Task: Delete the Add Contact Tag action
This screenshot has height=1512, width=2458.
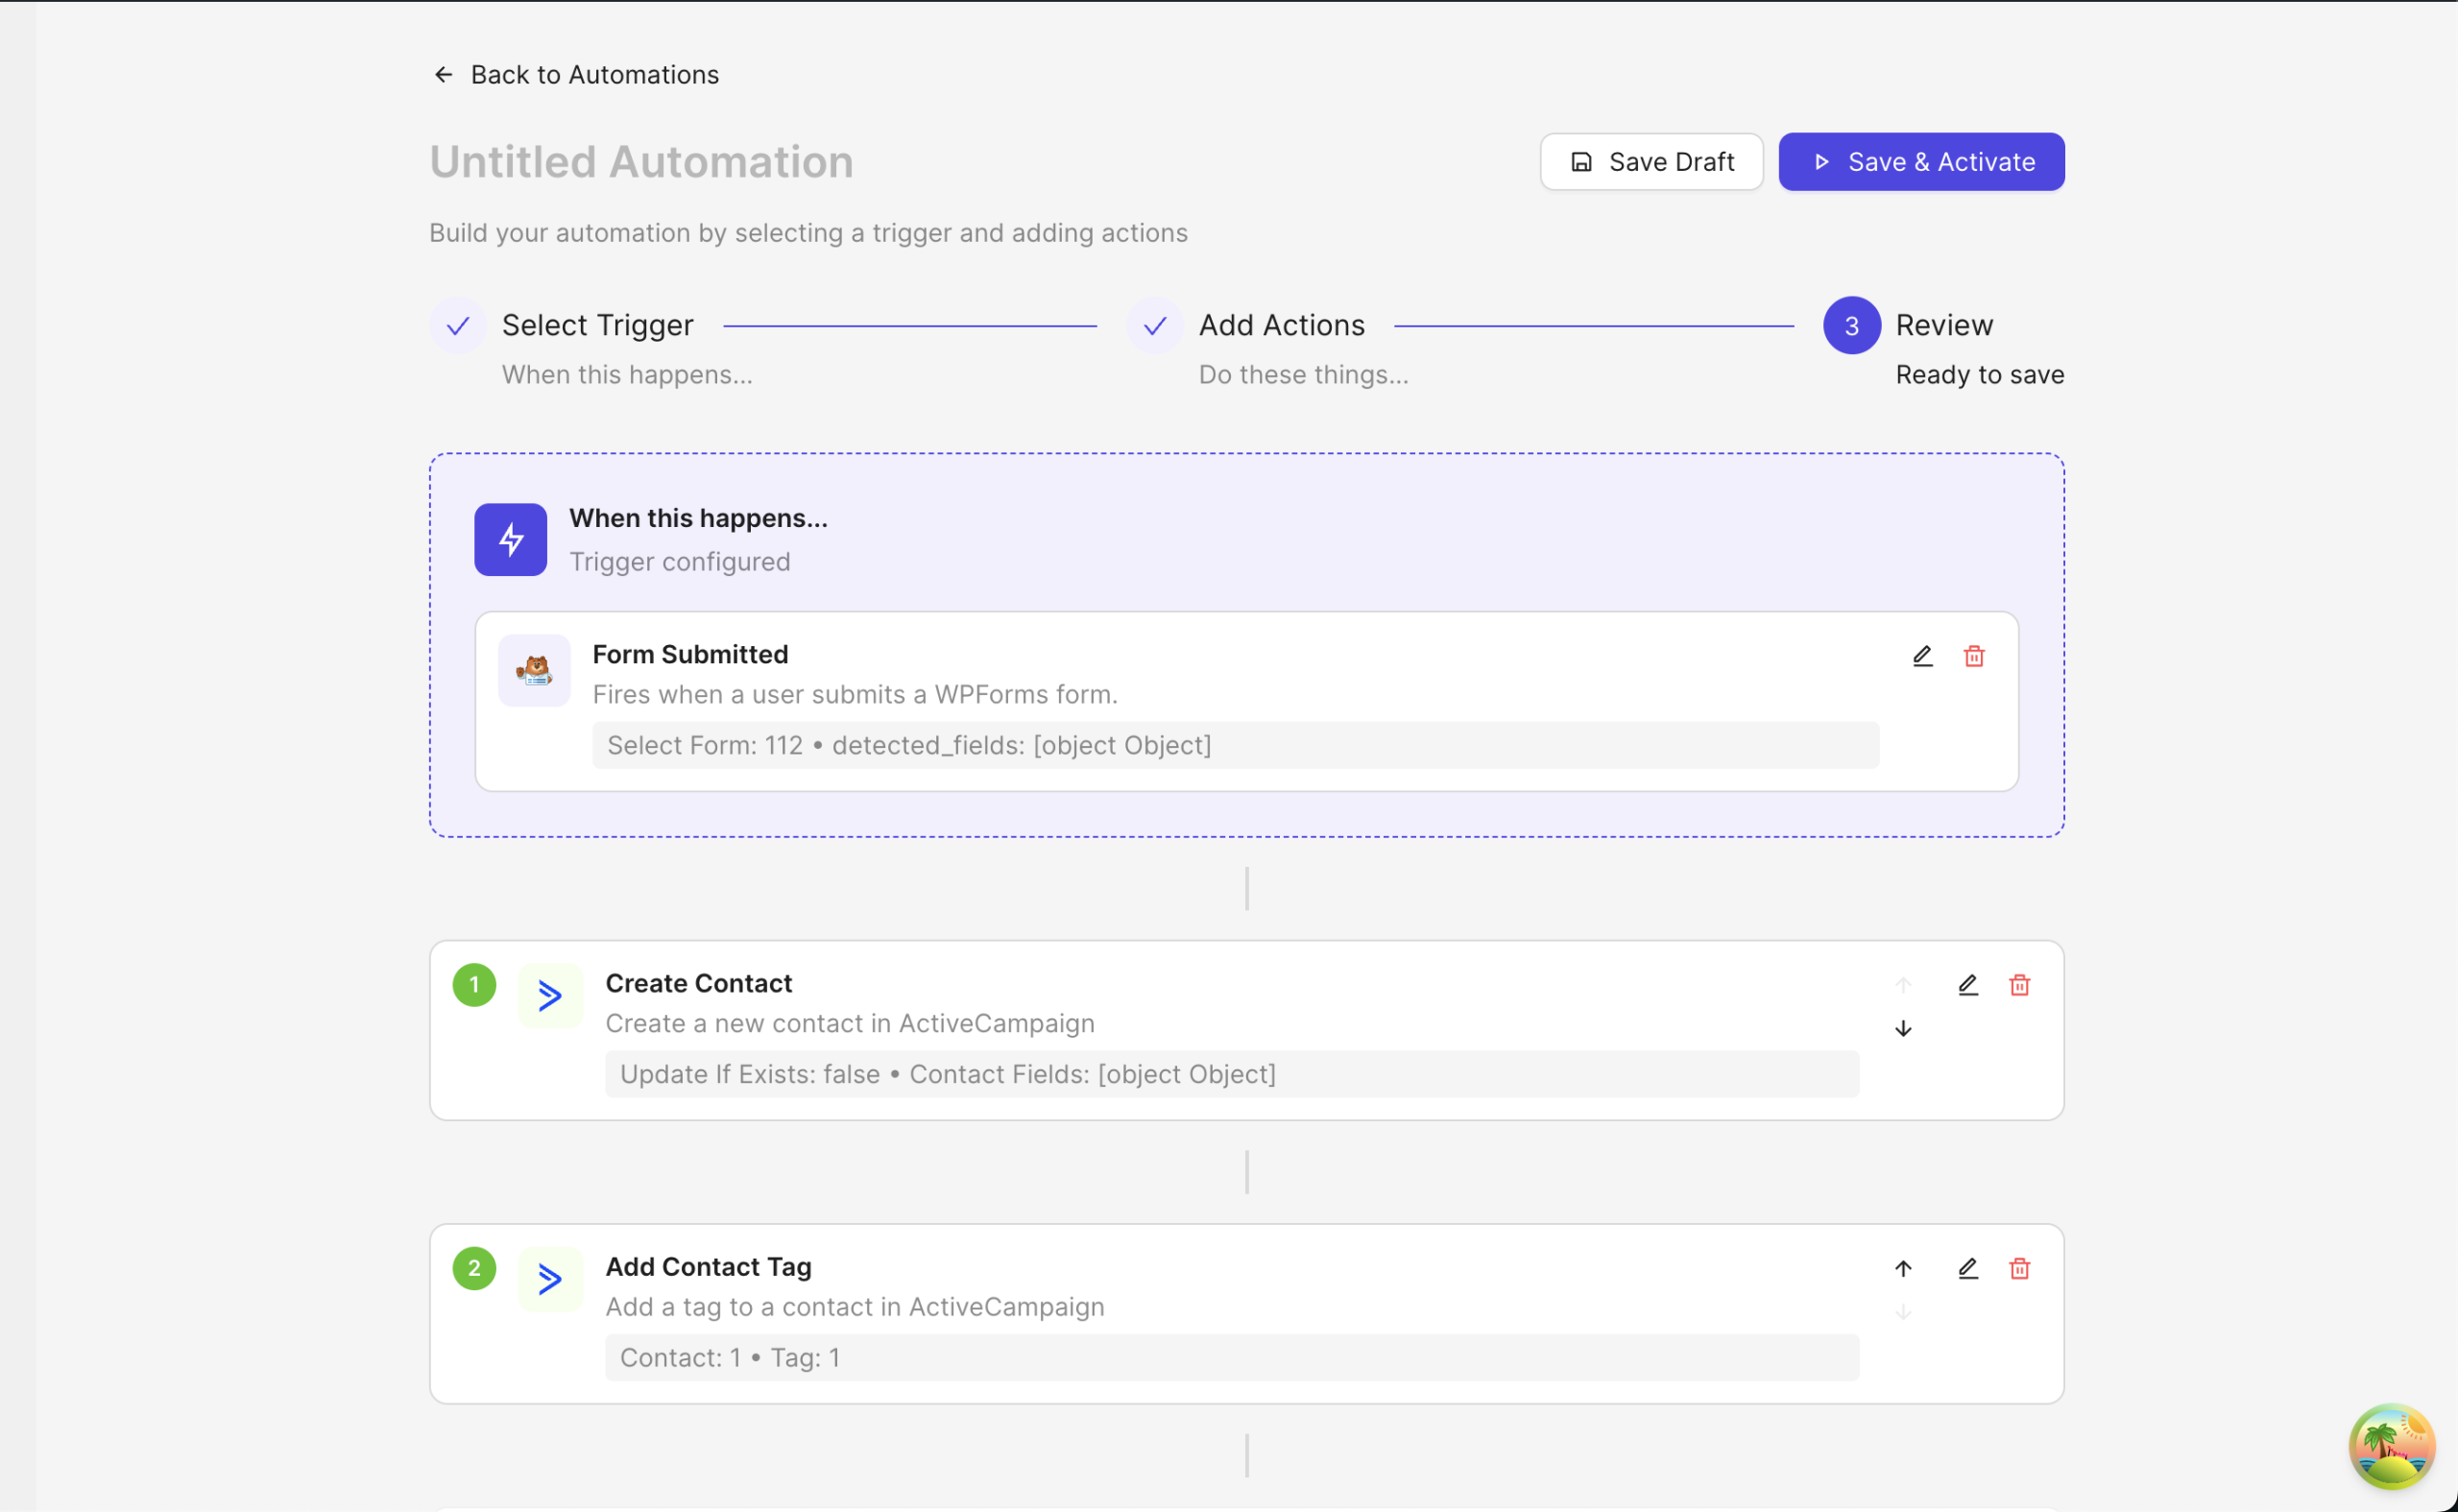Action: click(2019, 1269)
